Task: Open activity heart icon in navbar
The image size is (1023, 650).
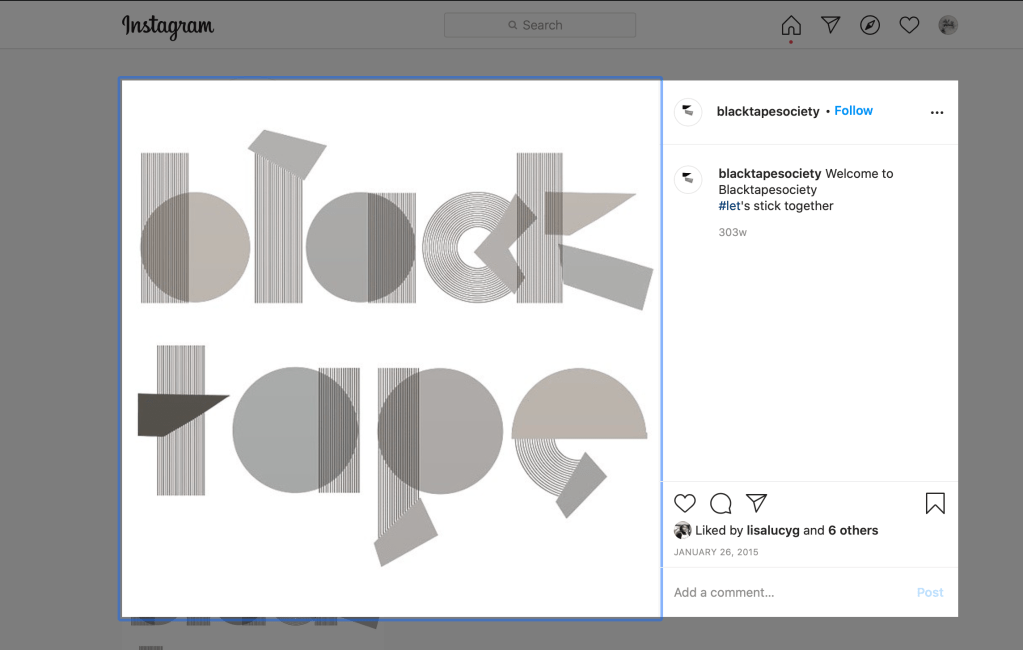Action: (909, 26)
